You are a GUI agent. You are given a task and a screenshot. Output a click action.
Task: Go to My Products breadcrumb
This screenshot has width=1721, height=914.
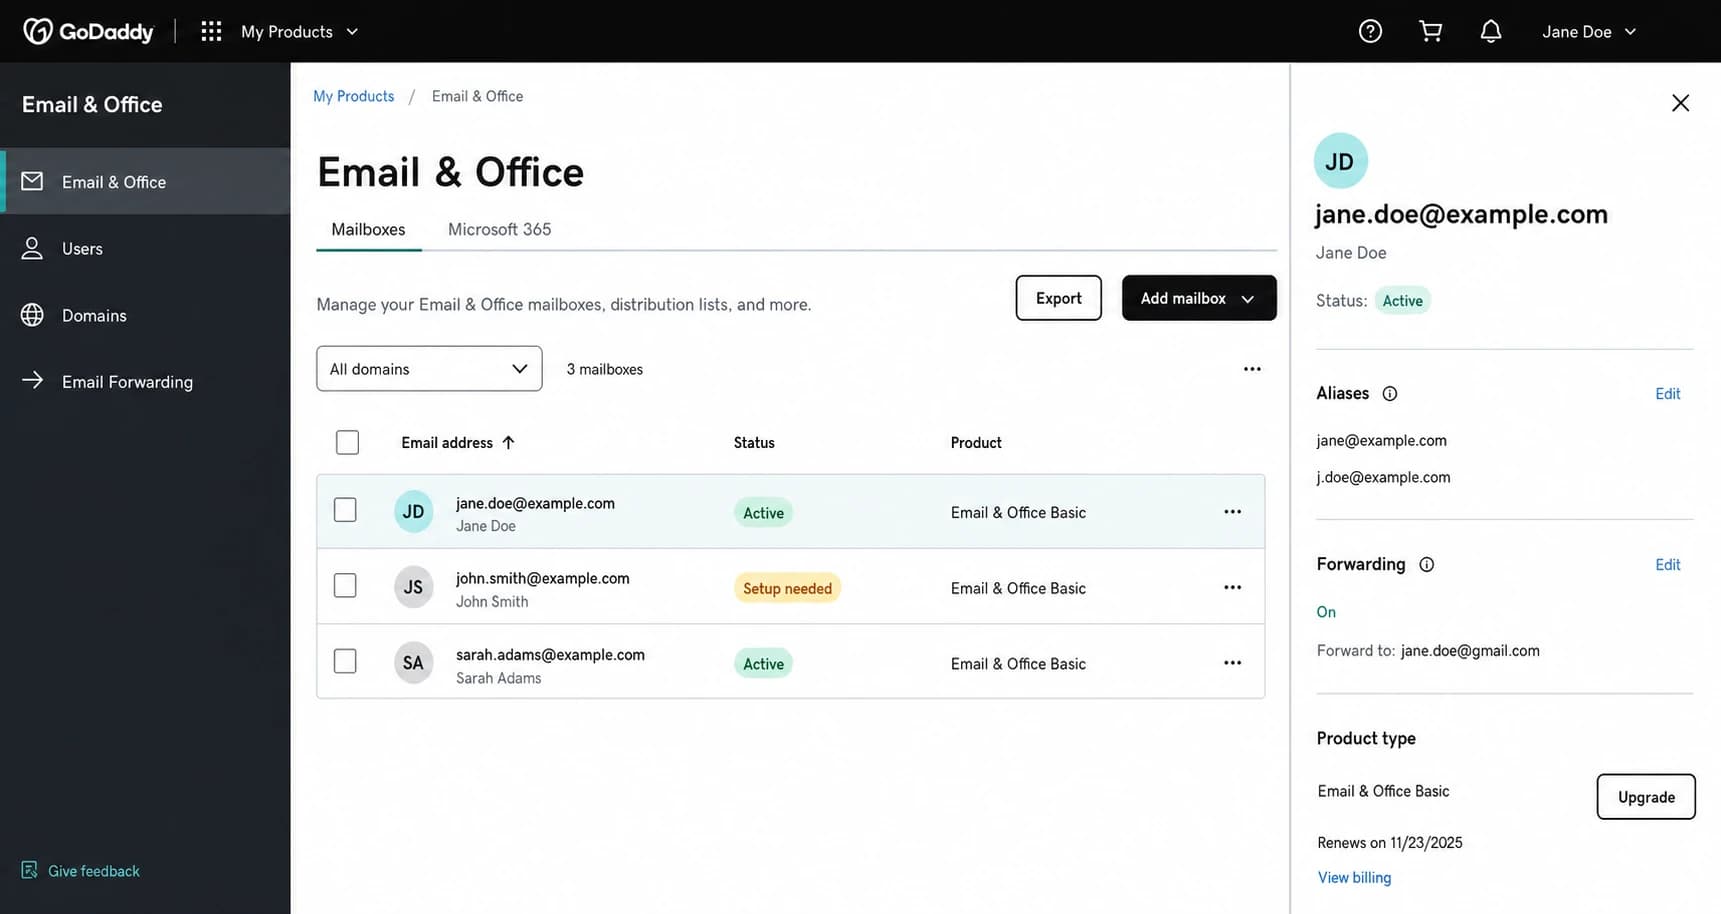[x=353, y=96]
